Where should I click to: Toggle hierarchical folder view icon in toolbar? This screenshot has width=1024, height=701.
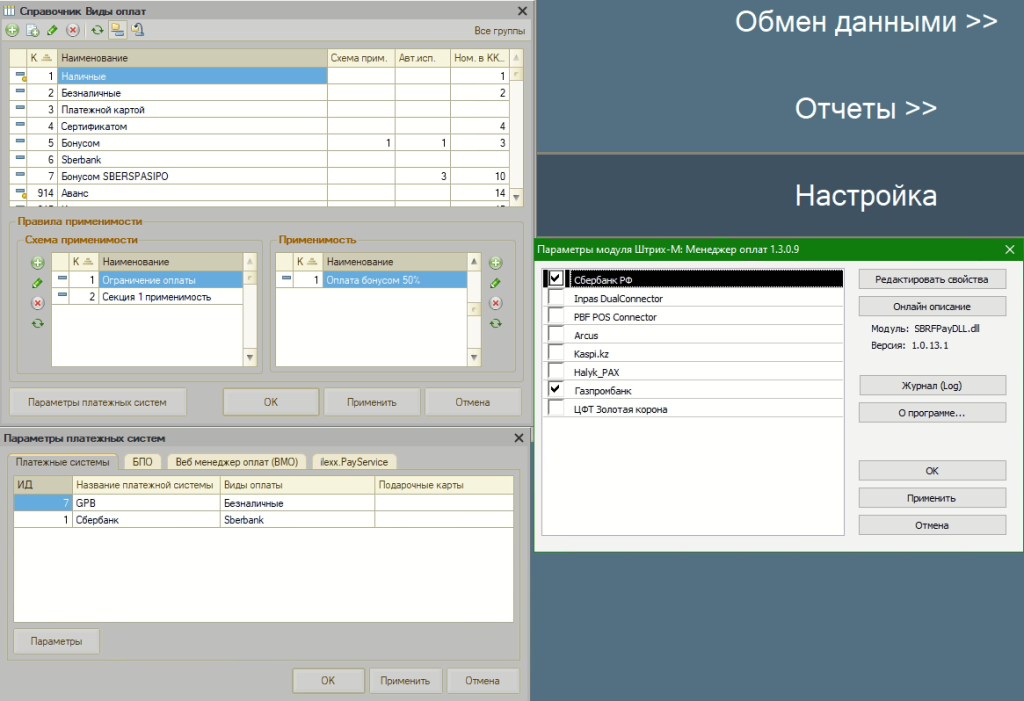[x=118, y=29]
